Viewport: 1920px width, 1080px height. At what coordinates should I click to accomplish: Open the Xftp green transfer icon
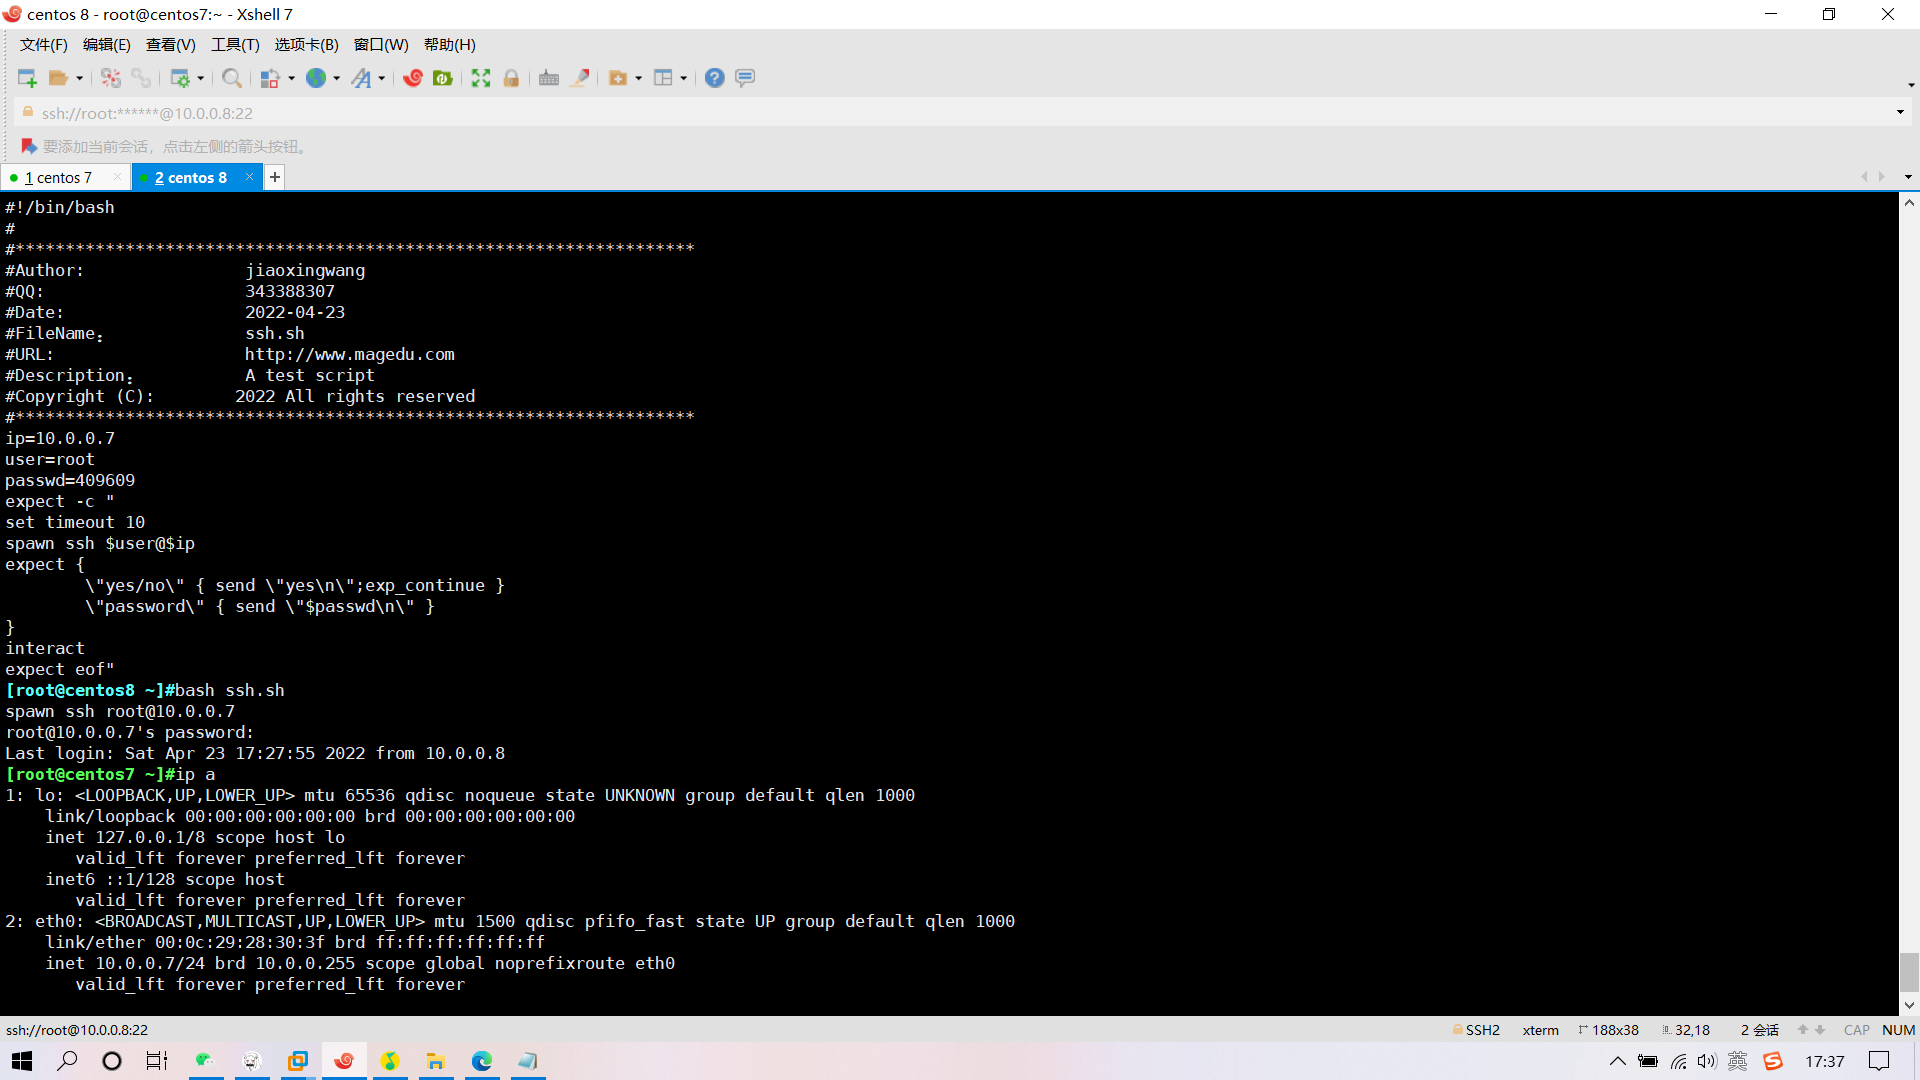pyautogui.click(x=443, y=78)
